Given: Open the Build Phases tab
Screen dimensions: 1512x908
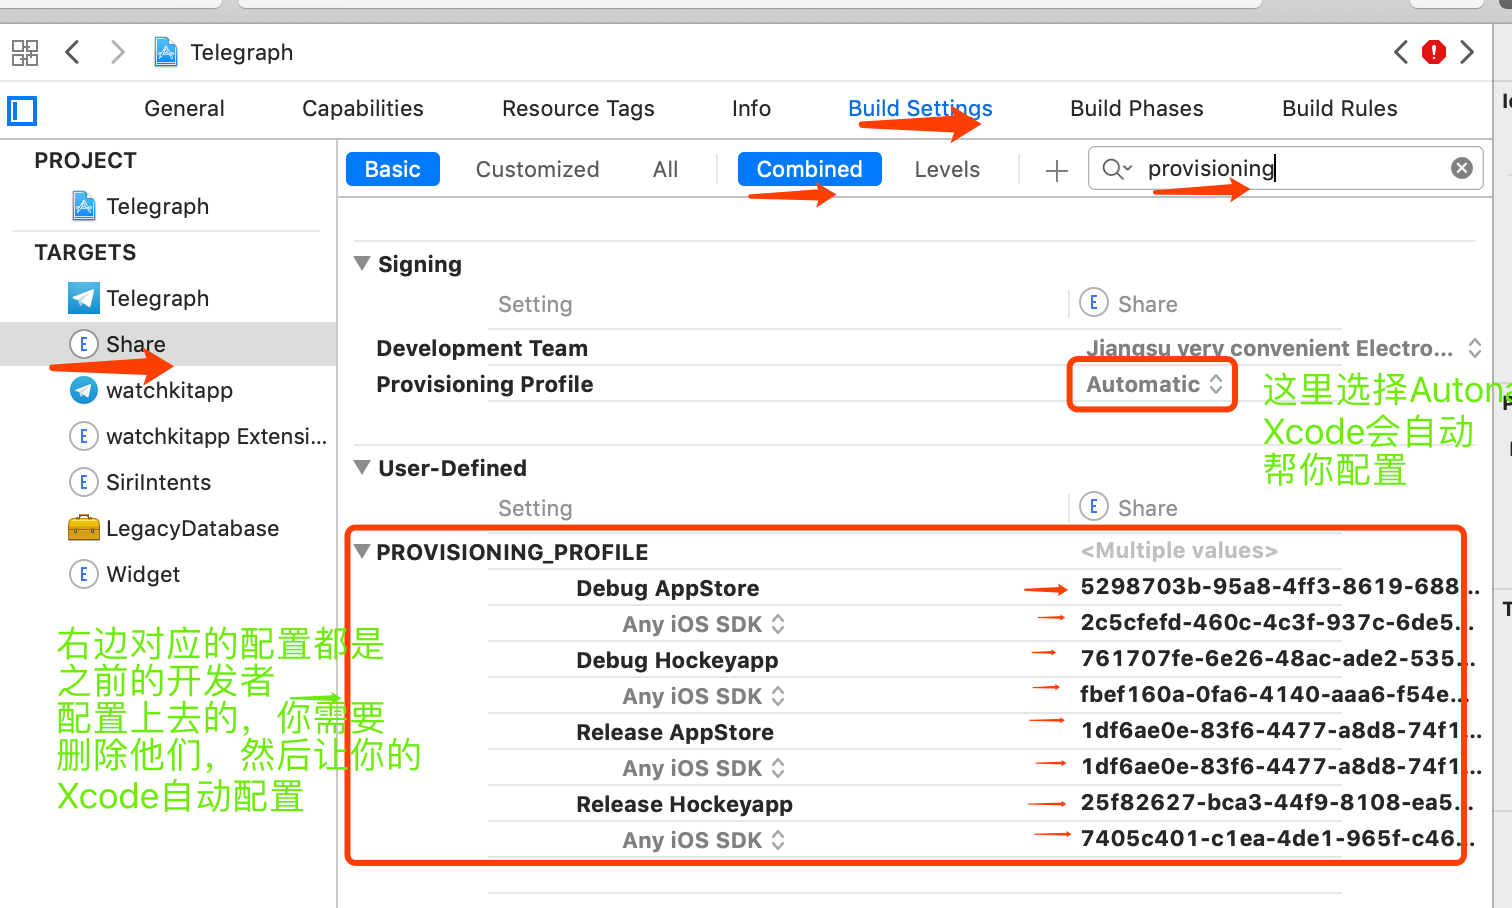Looking at the screenshot, I should [1137, 108].
